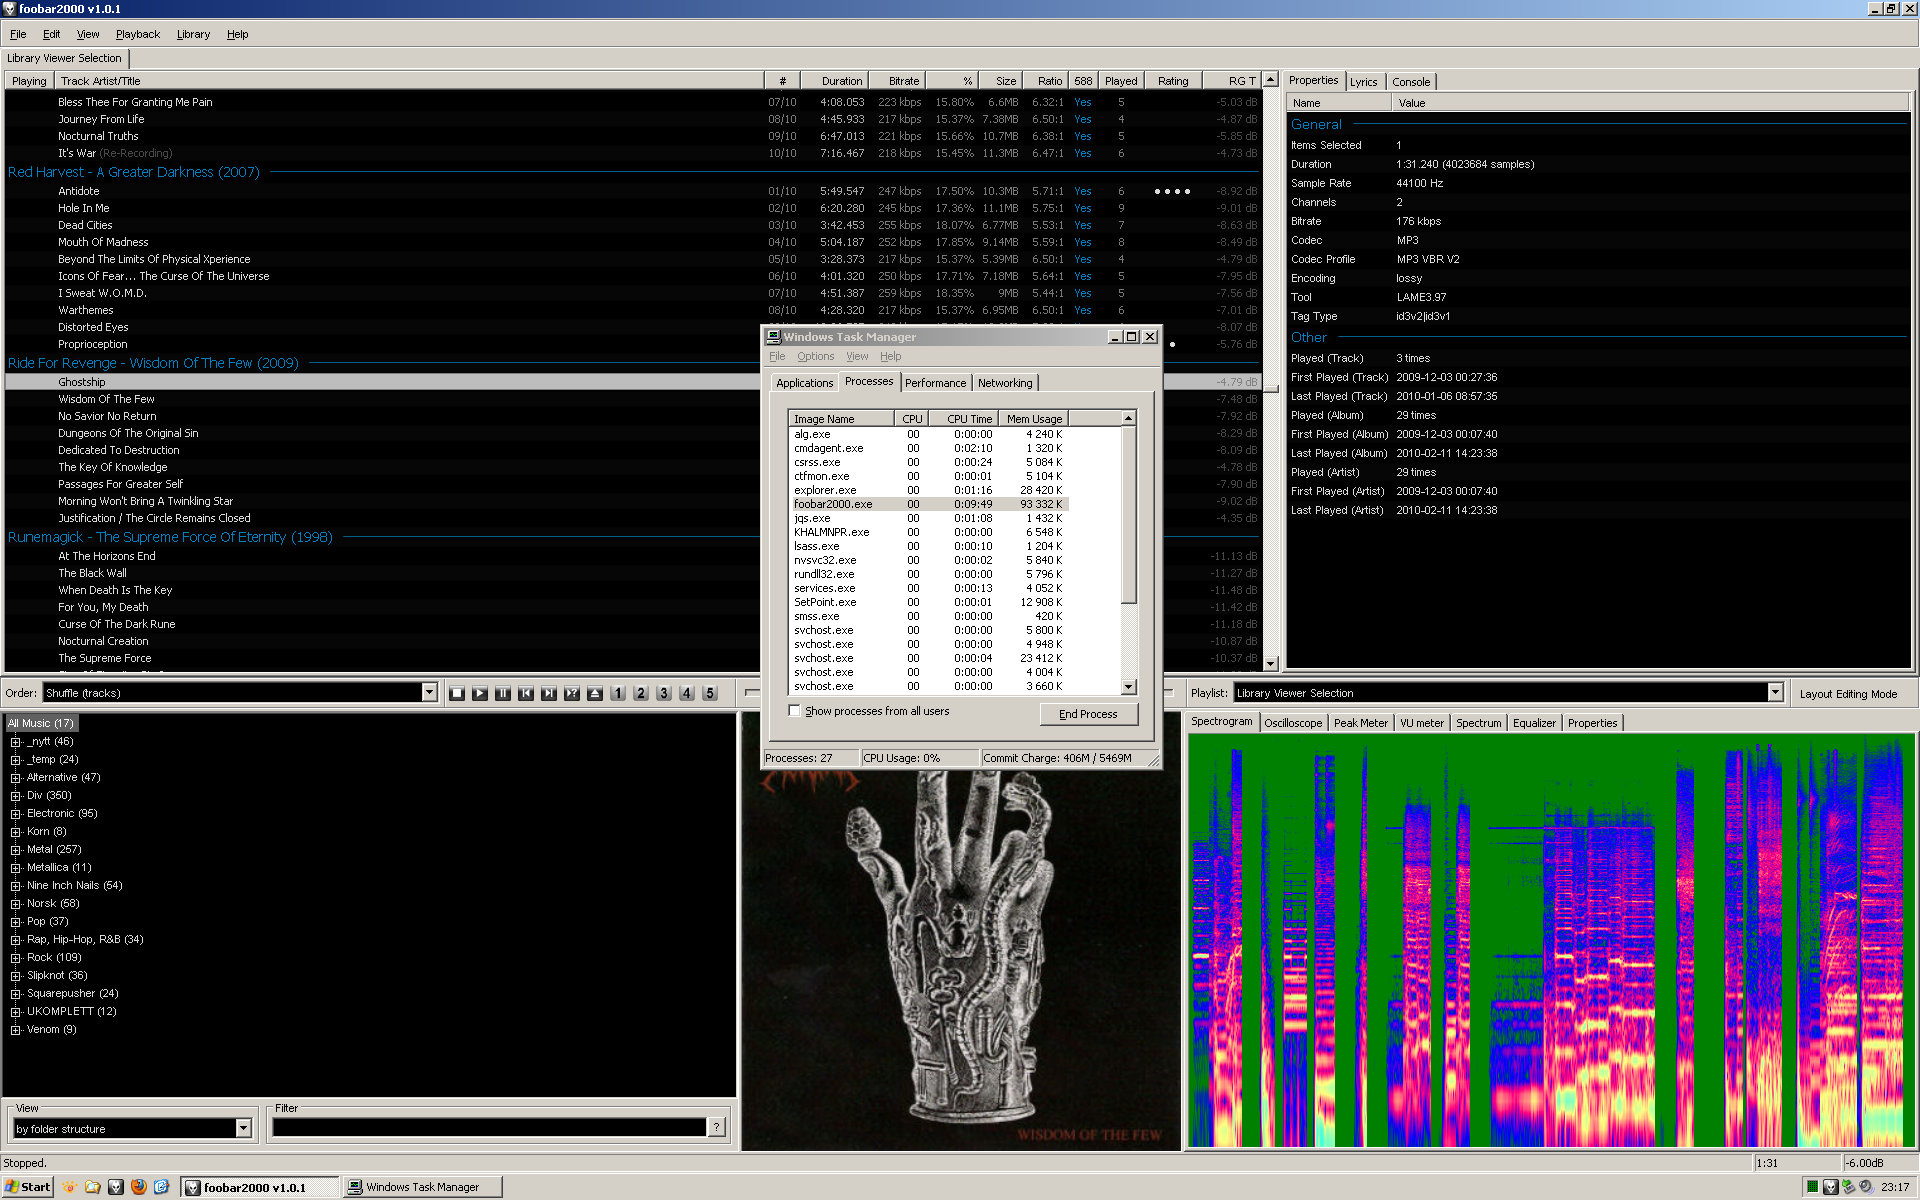The image size is (1920, 1200).
Task: Click the toolbar button numbered 5
Action: tap(710, 693)
